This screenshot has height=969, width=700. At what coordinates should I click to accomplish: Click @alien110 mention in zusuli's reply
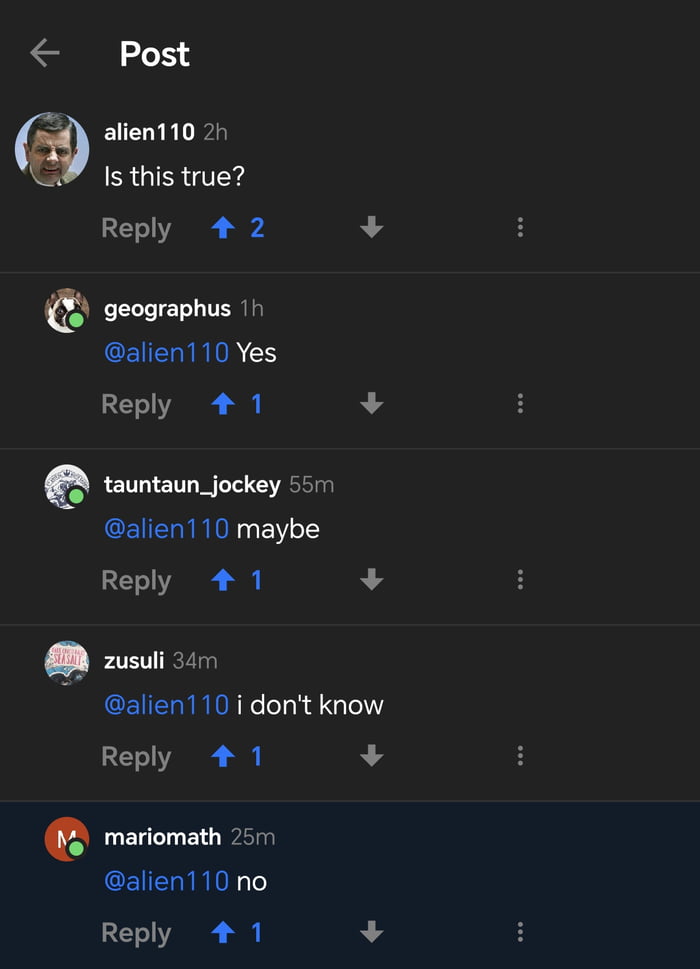tap(166, 704)
